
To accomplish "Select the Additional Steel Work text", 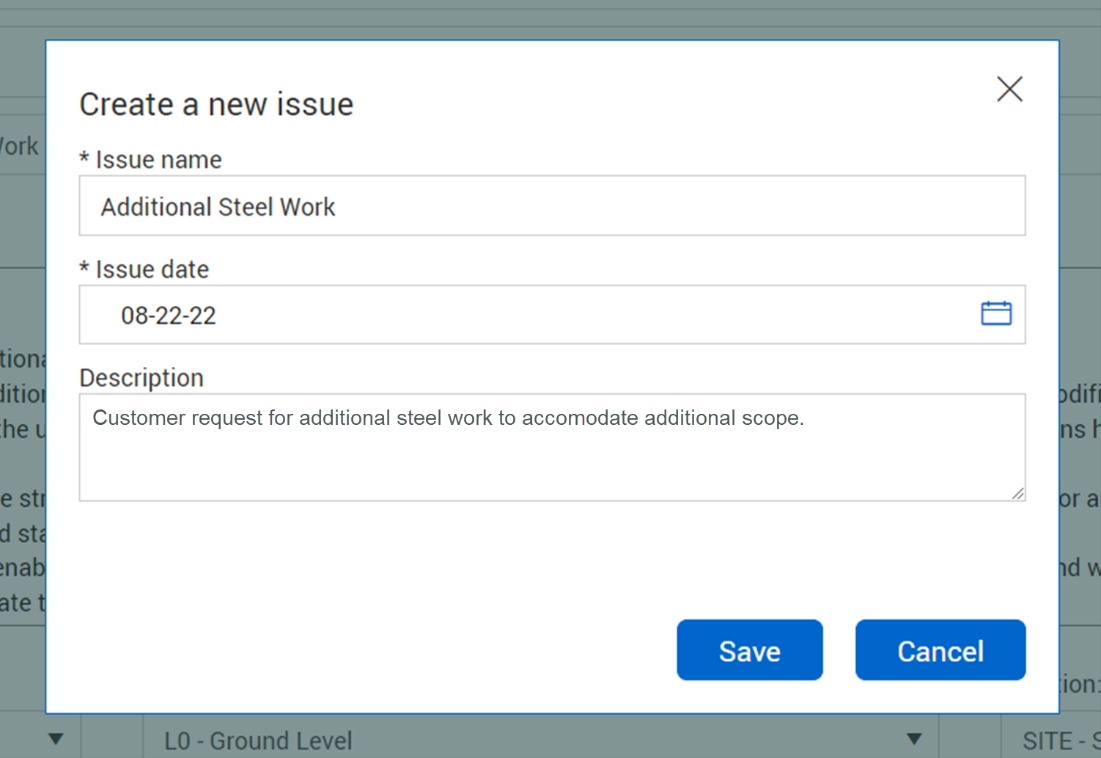I will point(217,206).
